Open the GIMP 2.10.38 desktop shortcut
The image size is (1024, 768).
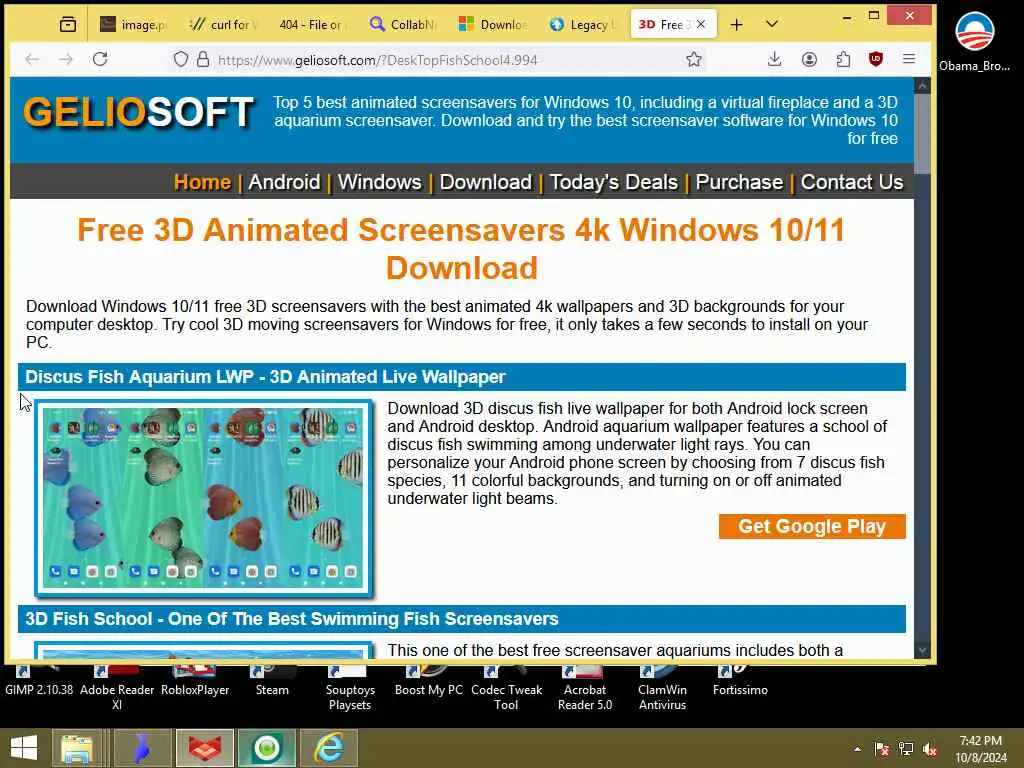(x=39, y=681)
